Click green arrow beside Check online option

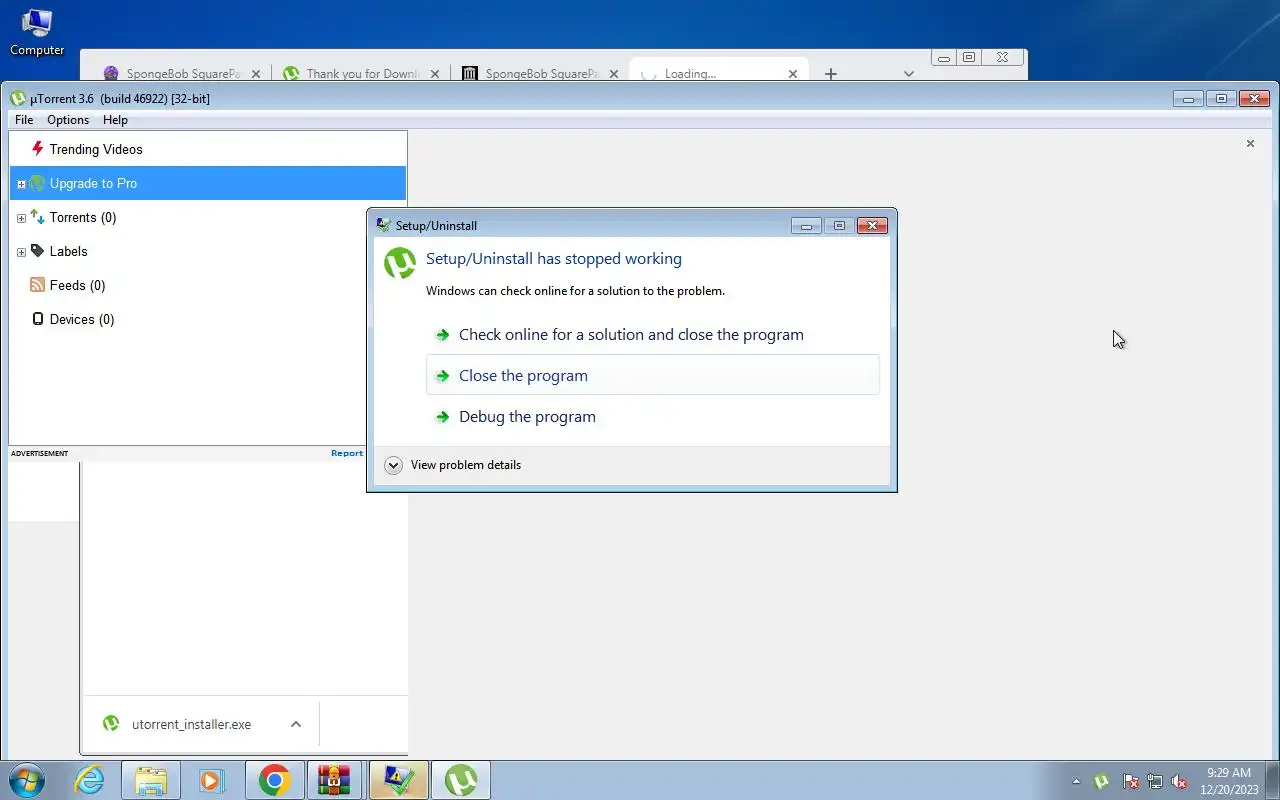pos(442,335)
